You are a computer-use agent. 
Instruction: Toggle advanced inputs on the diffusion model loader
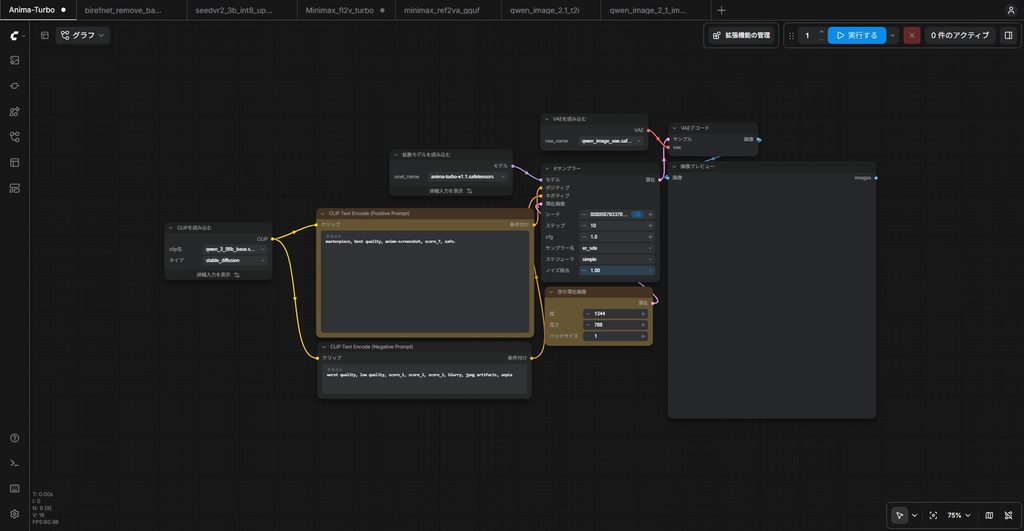pos(451,191)
